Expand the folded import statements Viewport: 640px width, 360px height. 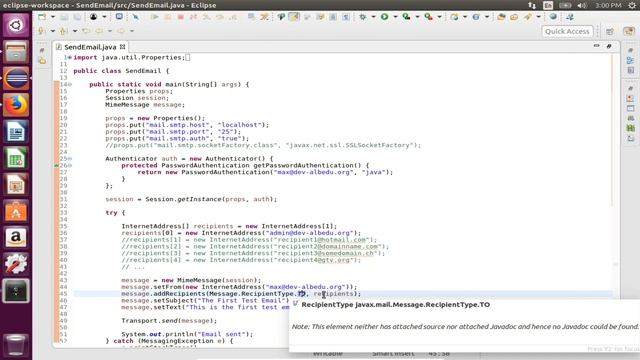pos(70,58)
